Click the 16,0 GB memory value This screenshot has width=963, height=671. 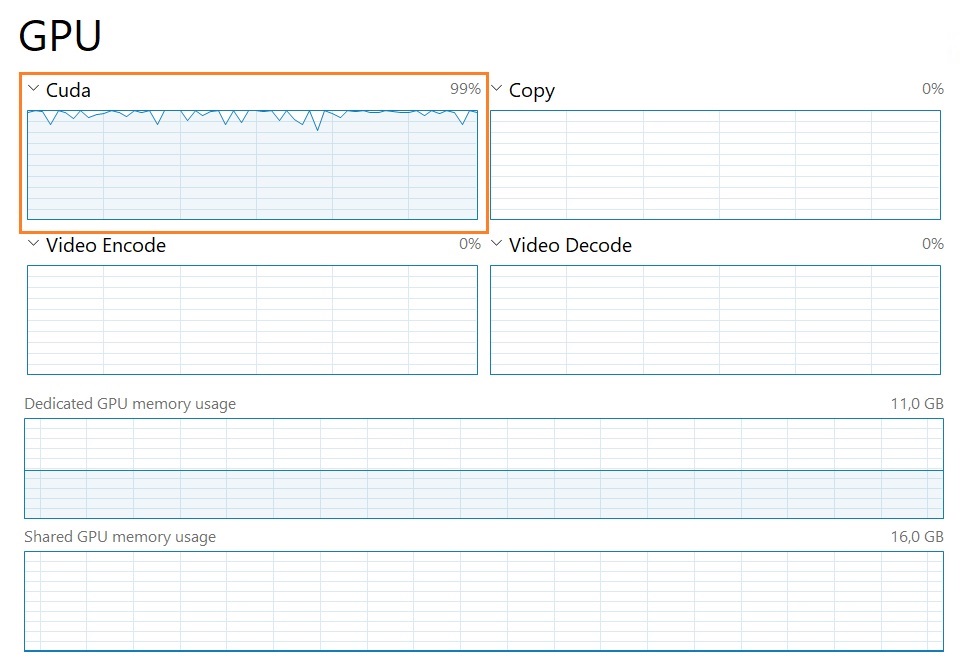click(917, 537)
